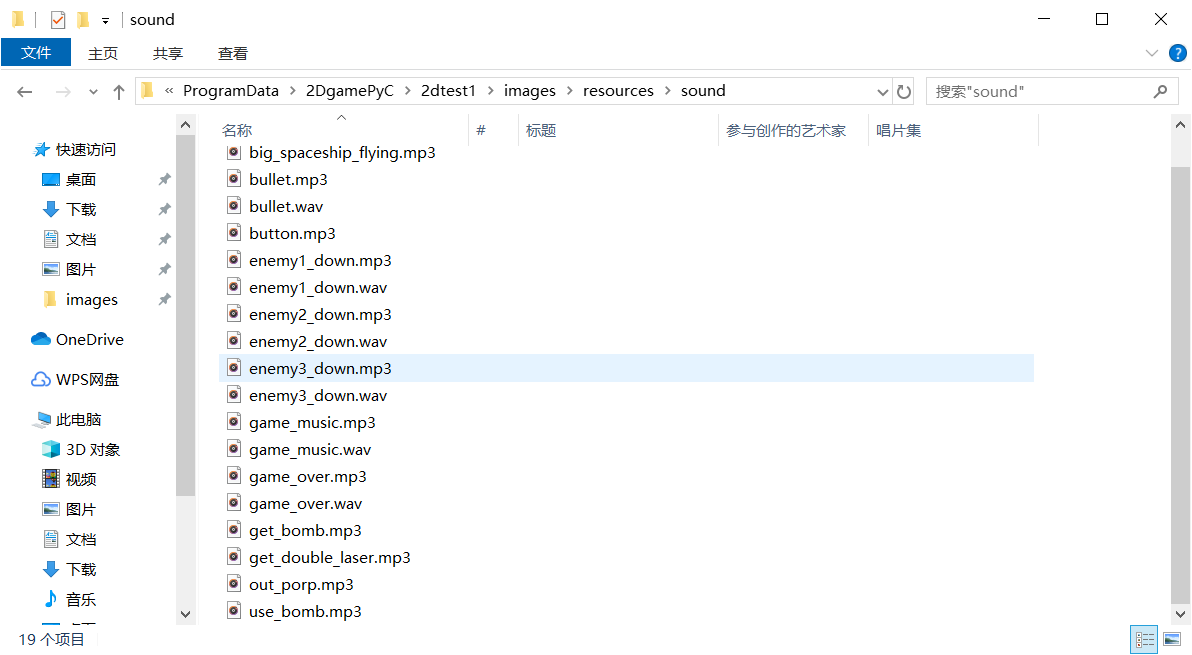1192x655 pixels.
Task: Select game_over.mp3 file
Action: 307,476
